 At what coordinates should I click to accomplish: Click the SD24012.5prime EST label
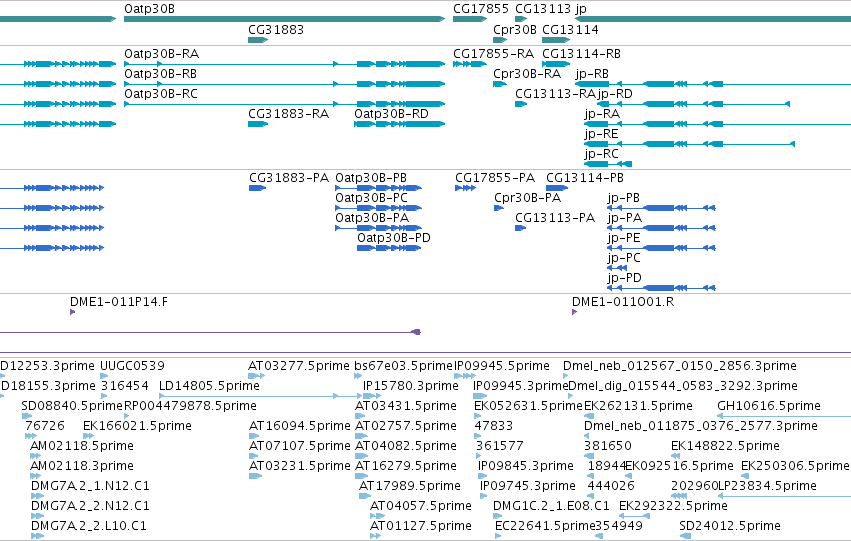(x=730, y=526)
